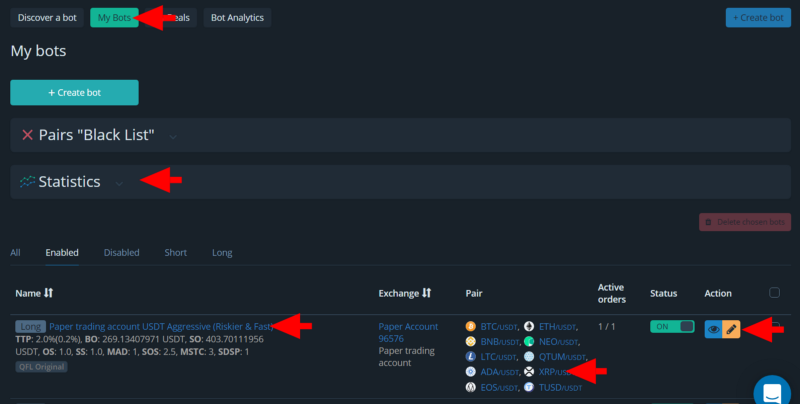Click the NEO coin icon
Image resolution: width=800 pixels, height=404 pixels.
point(529,341)
